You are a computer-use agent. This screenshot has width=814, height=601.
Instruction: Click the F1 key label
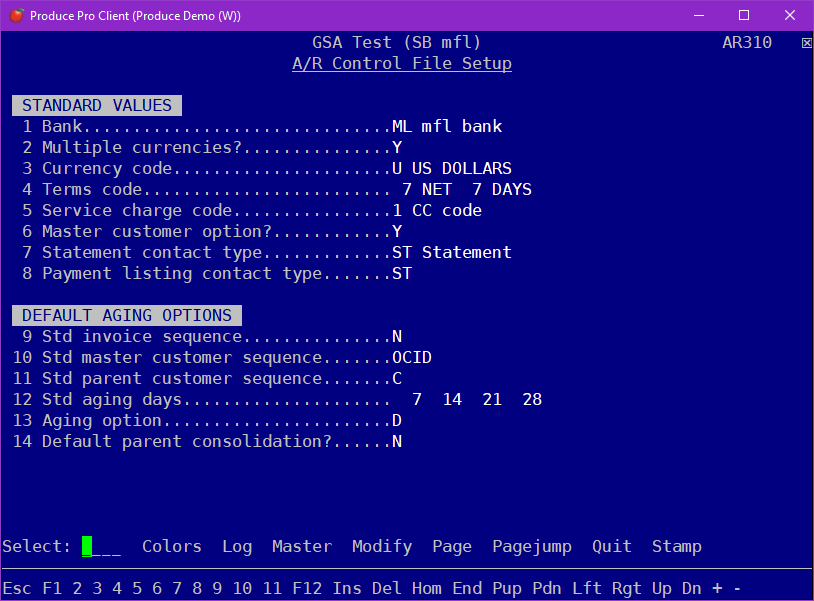52,588
